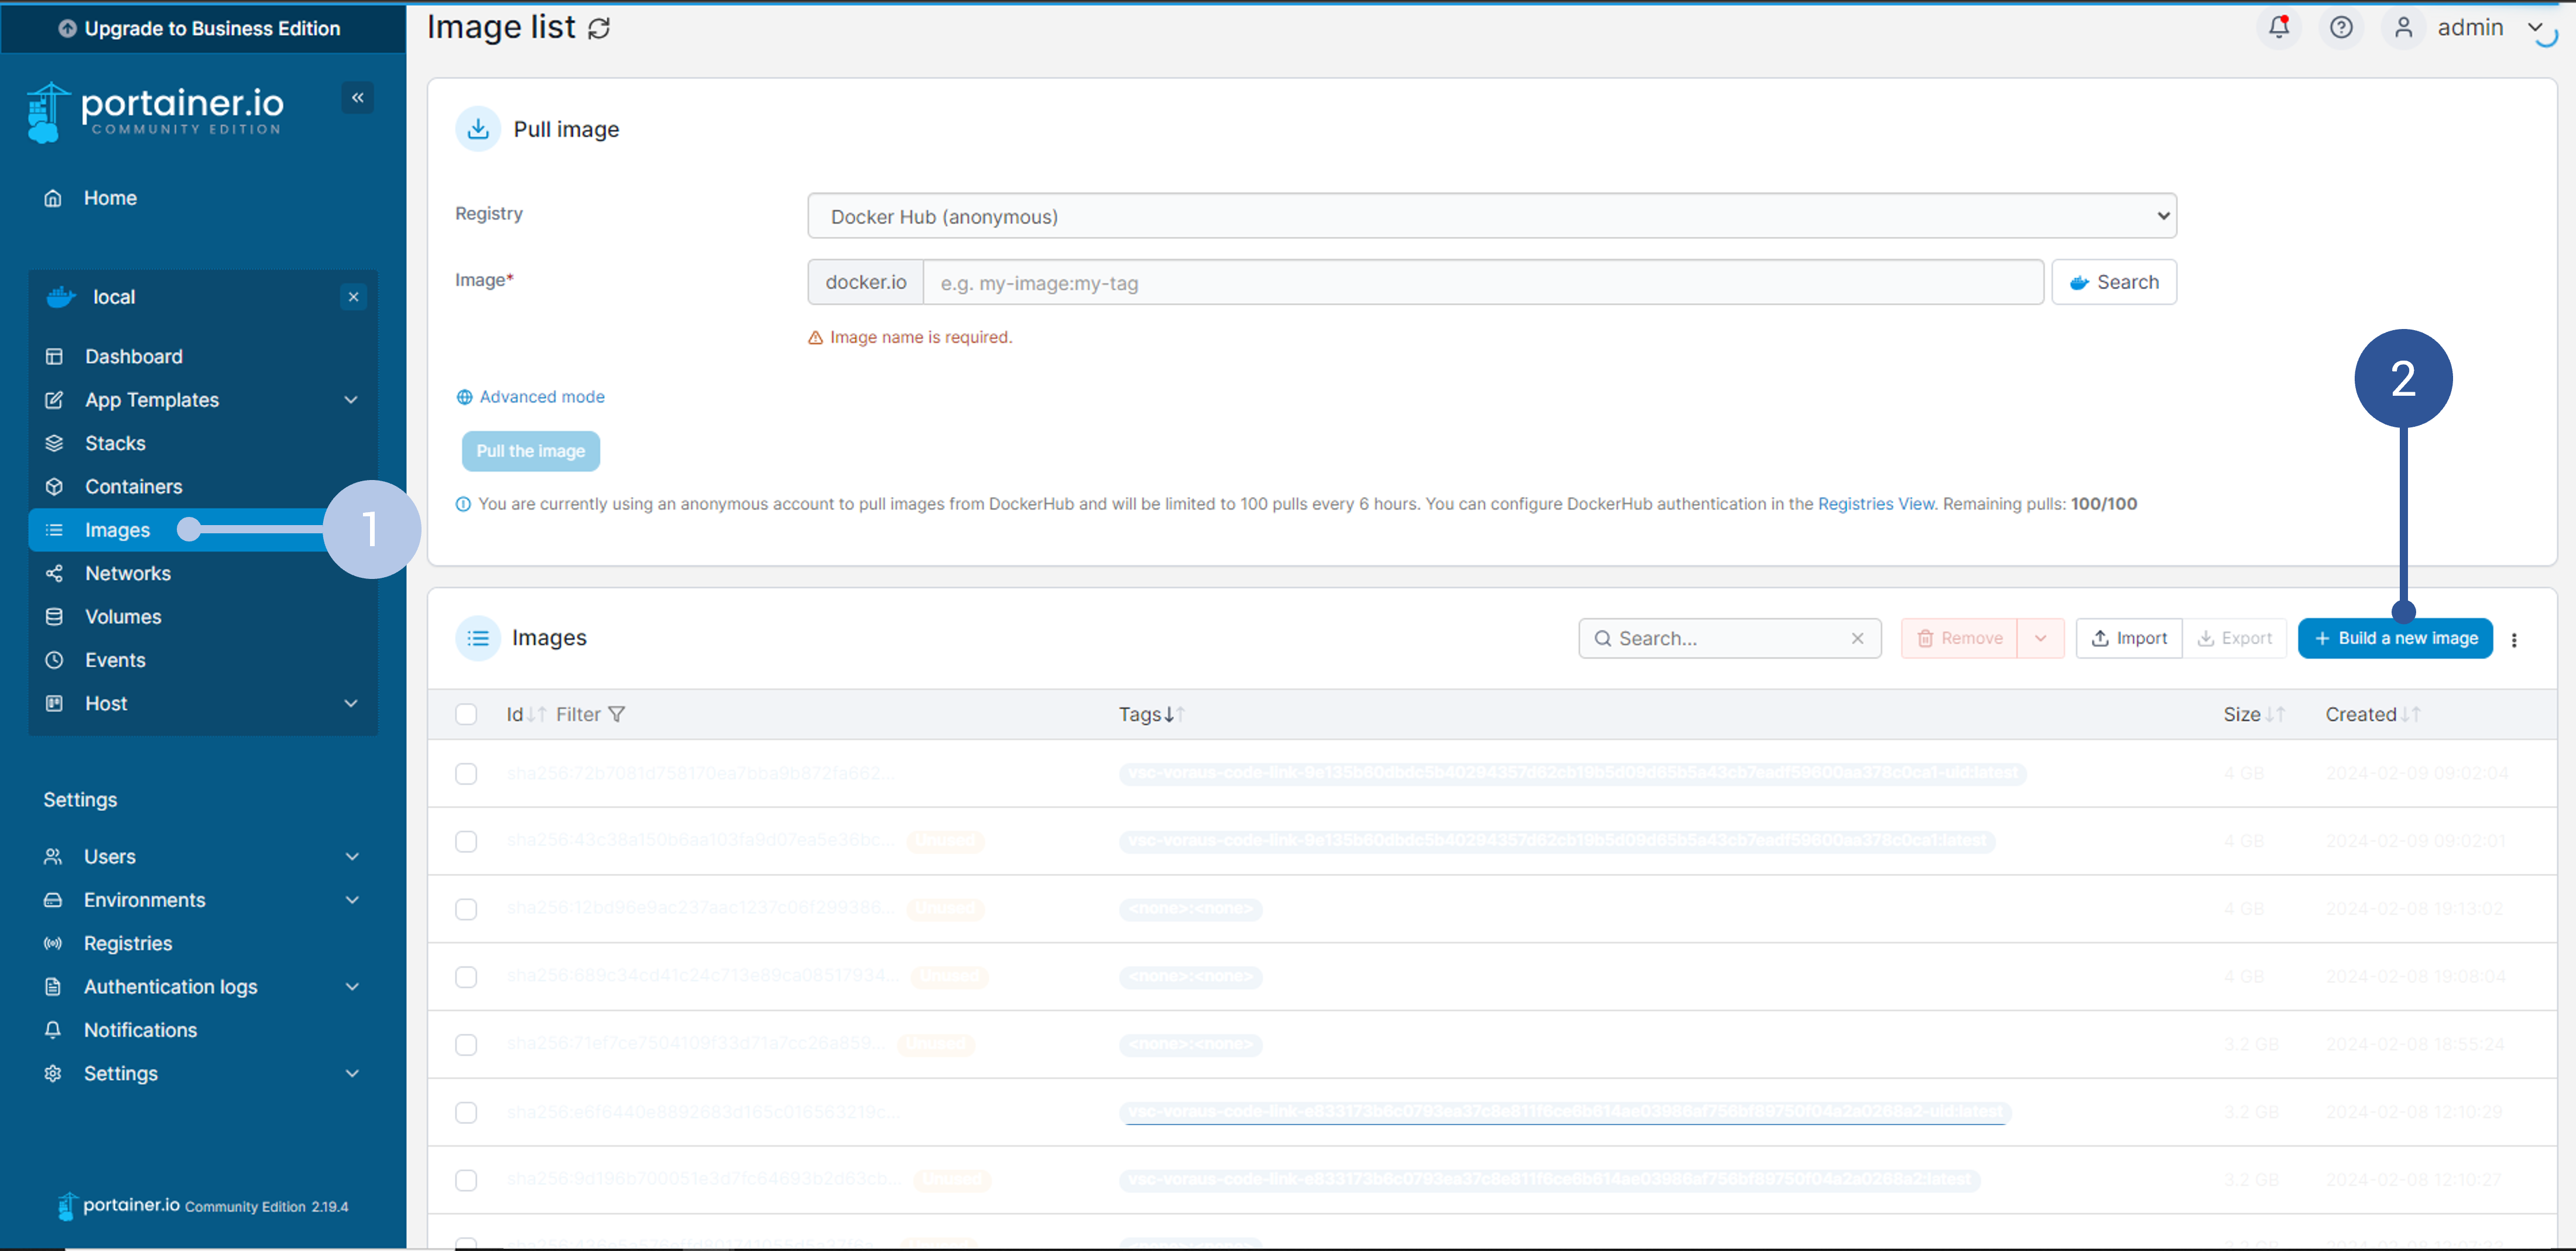This screenshot has width=2576, height=1251.
Task: Collapse the sidebar with the double-chevron icon
Action: [357, 98]
